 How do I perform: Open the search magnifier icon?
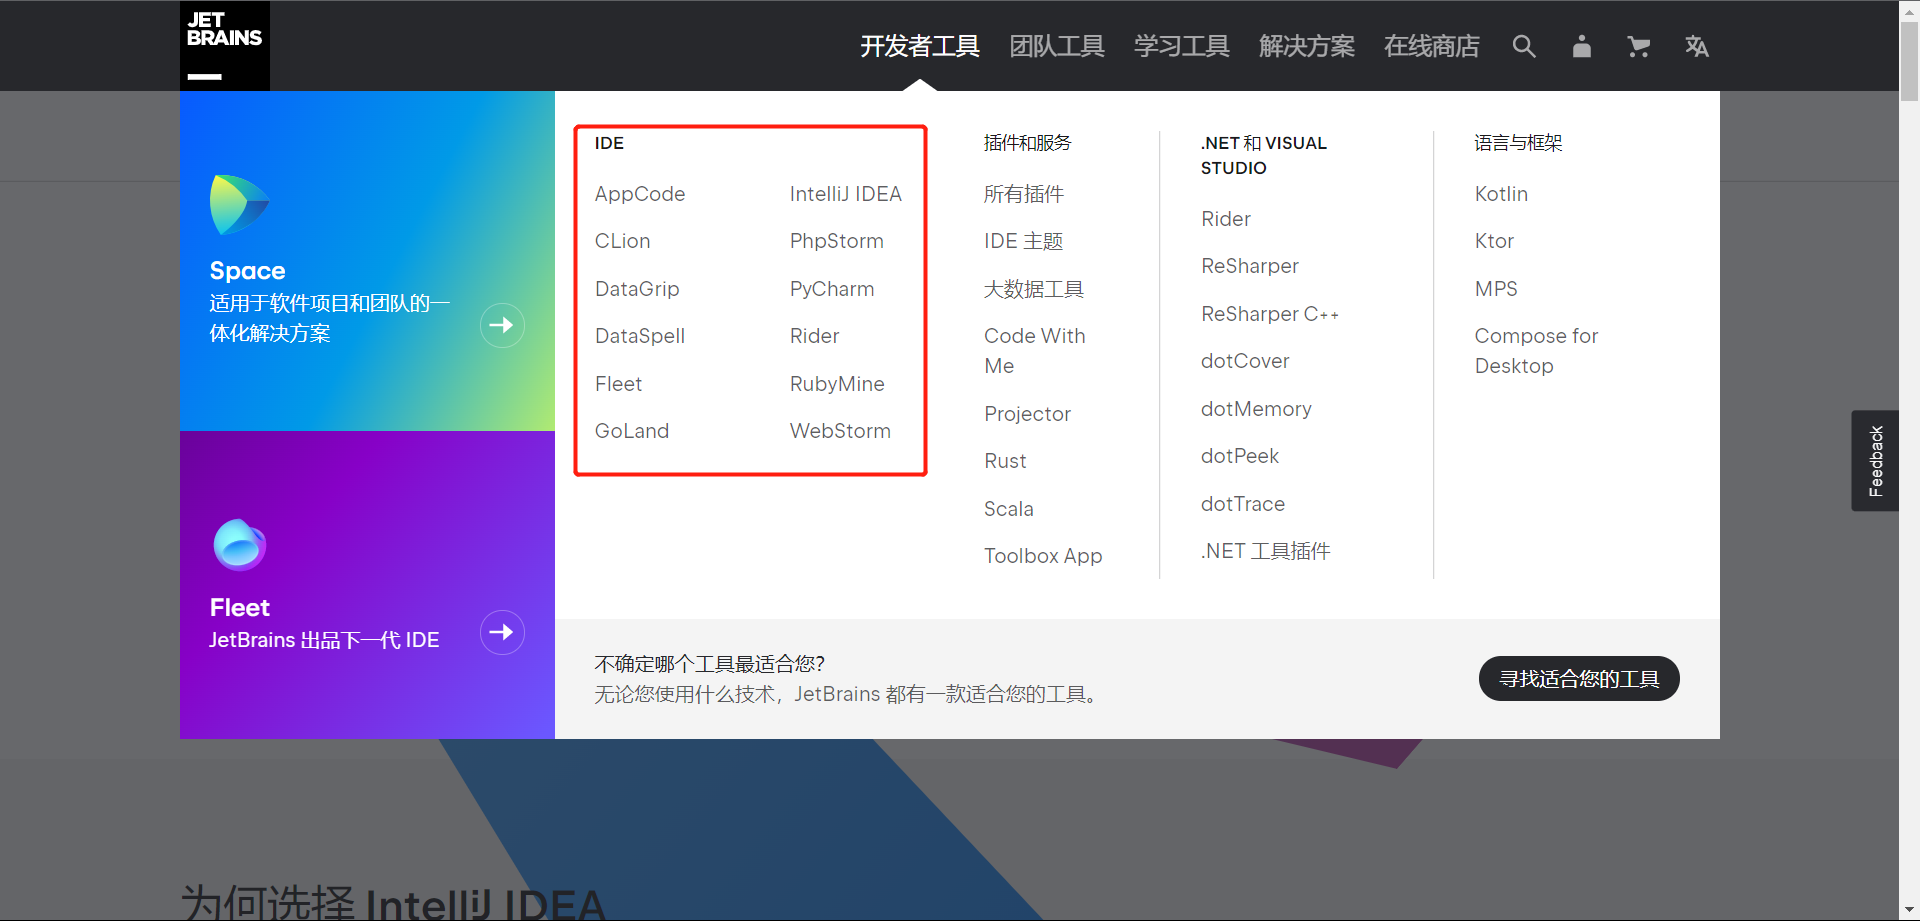coord(1523,46)
